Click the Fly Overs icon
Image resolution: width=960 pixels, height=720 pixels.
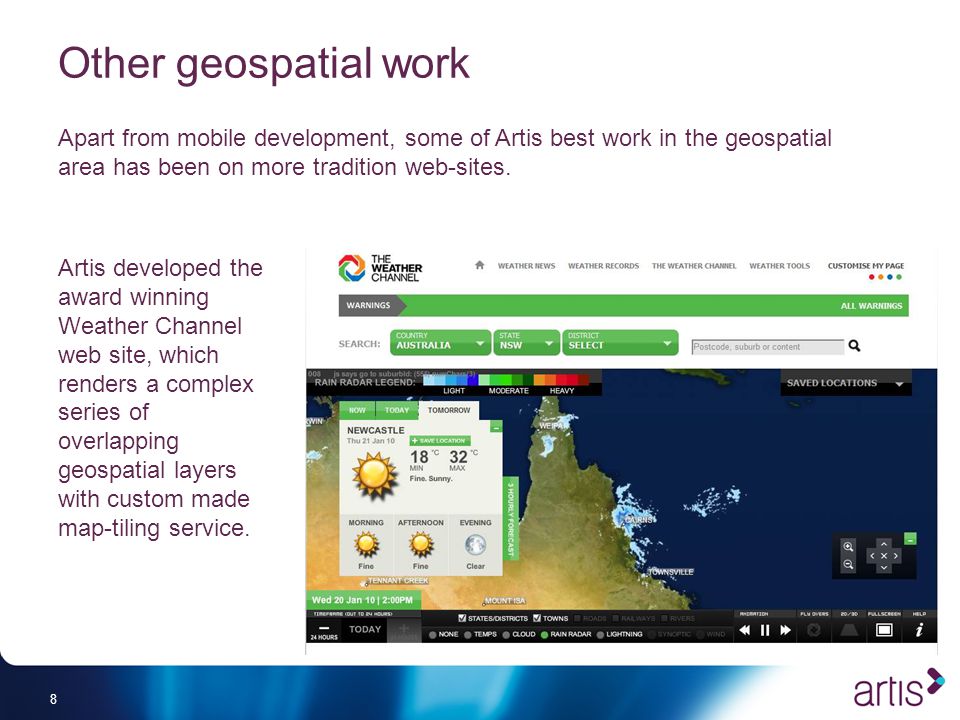814,630
